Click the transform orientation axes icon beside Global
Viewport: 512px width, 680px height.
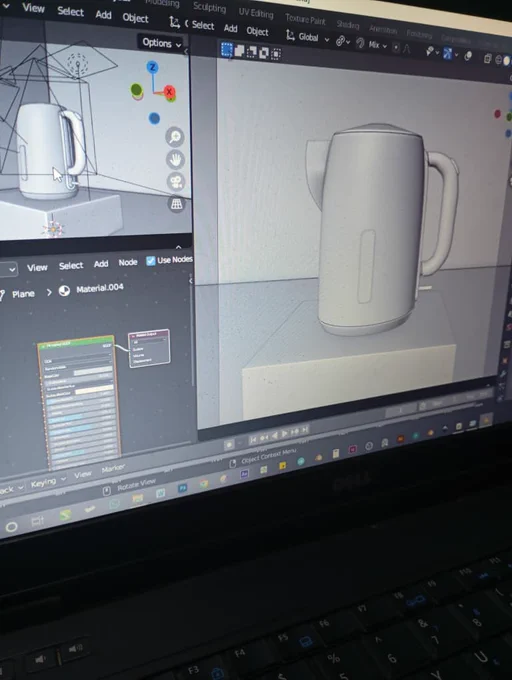(x=290, y=35)
